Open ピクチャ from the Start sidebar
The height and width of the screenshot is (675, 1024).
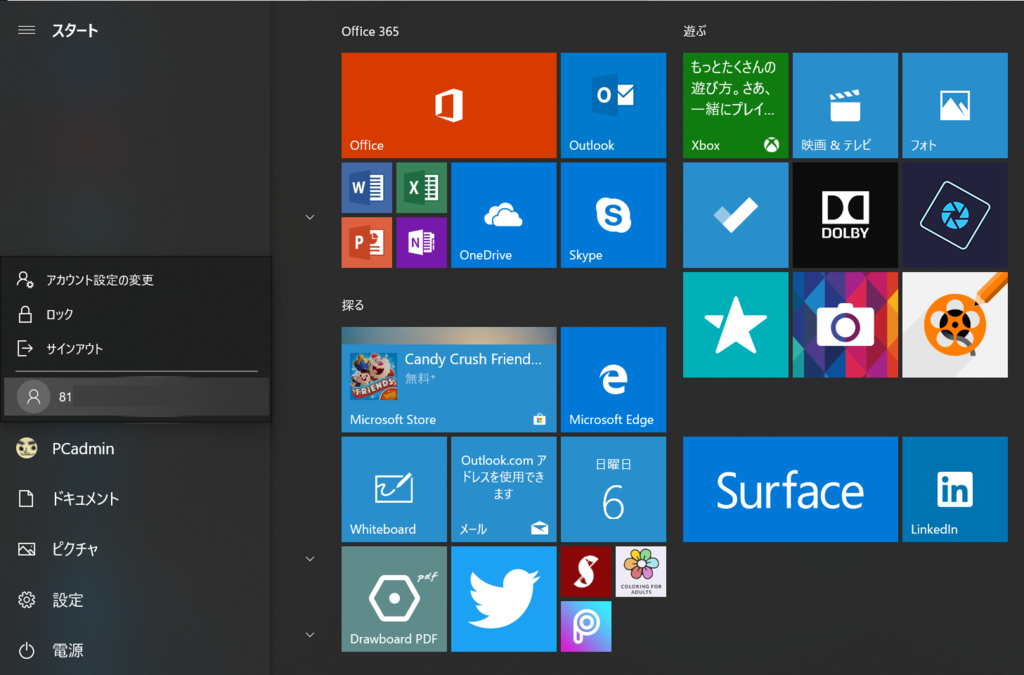coord(135,549)
